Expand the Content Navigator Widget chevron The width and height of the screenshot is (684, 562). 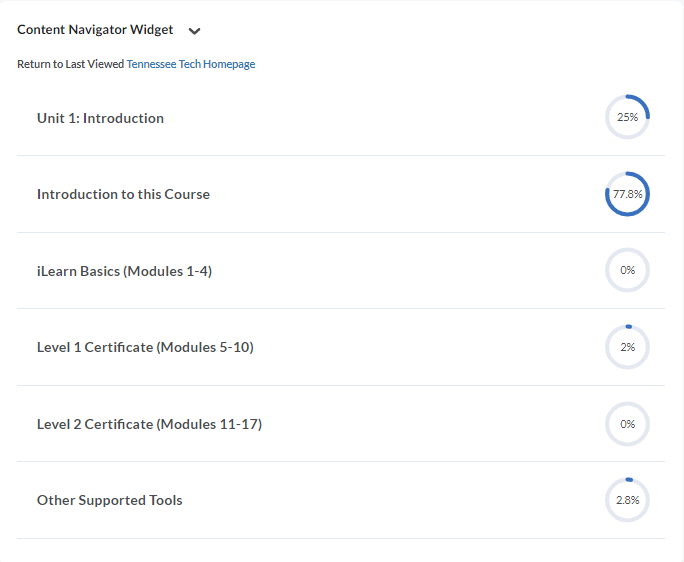tap(194, 31)
